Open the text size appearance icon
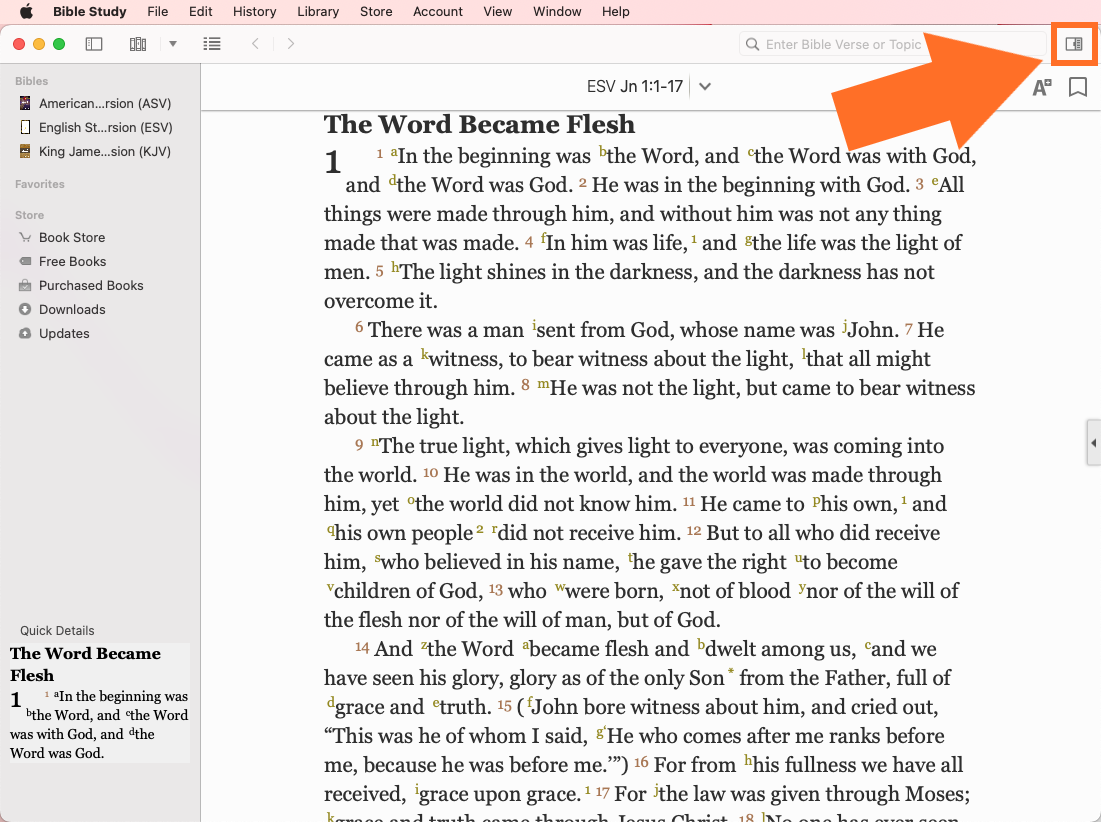The image size is (1101, 822). (x=1041, y=87)
